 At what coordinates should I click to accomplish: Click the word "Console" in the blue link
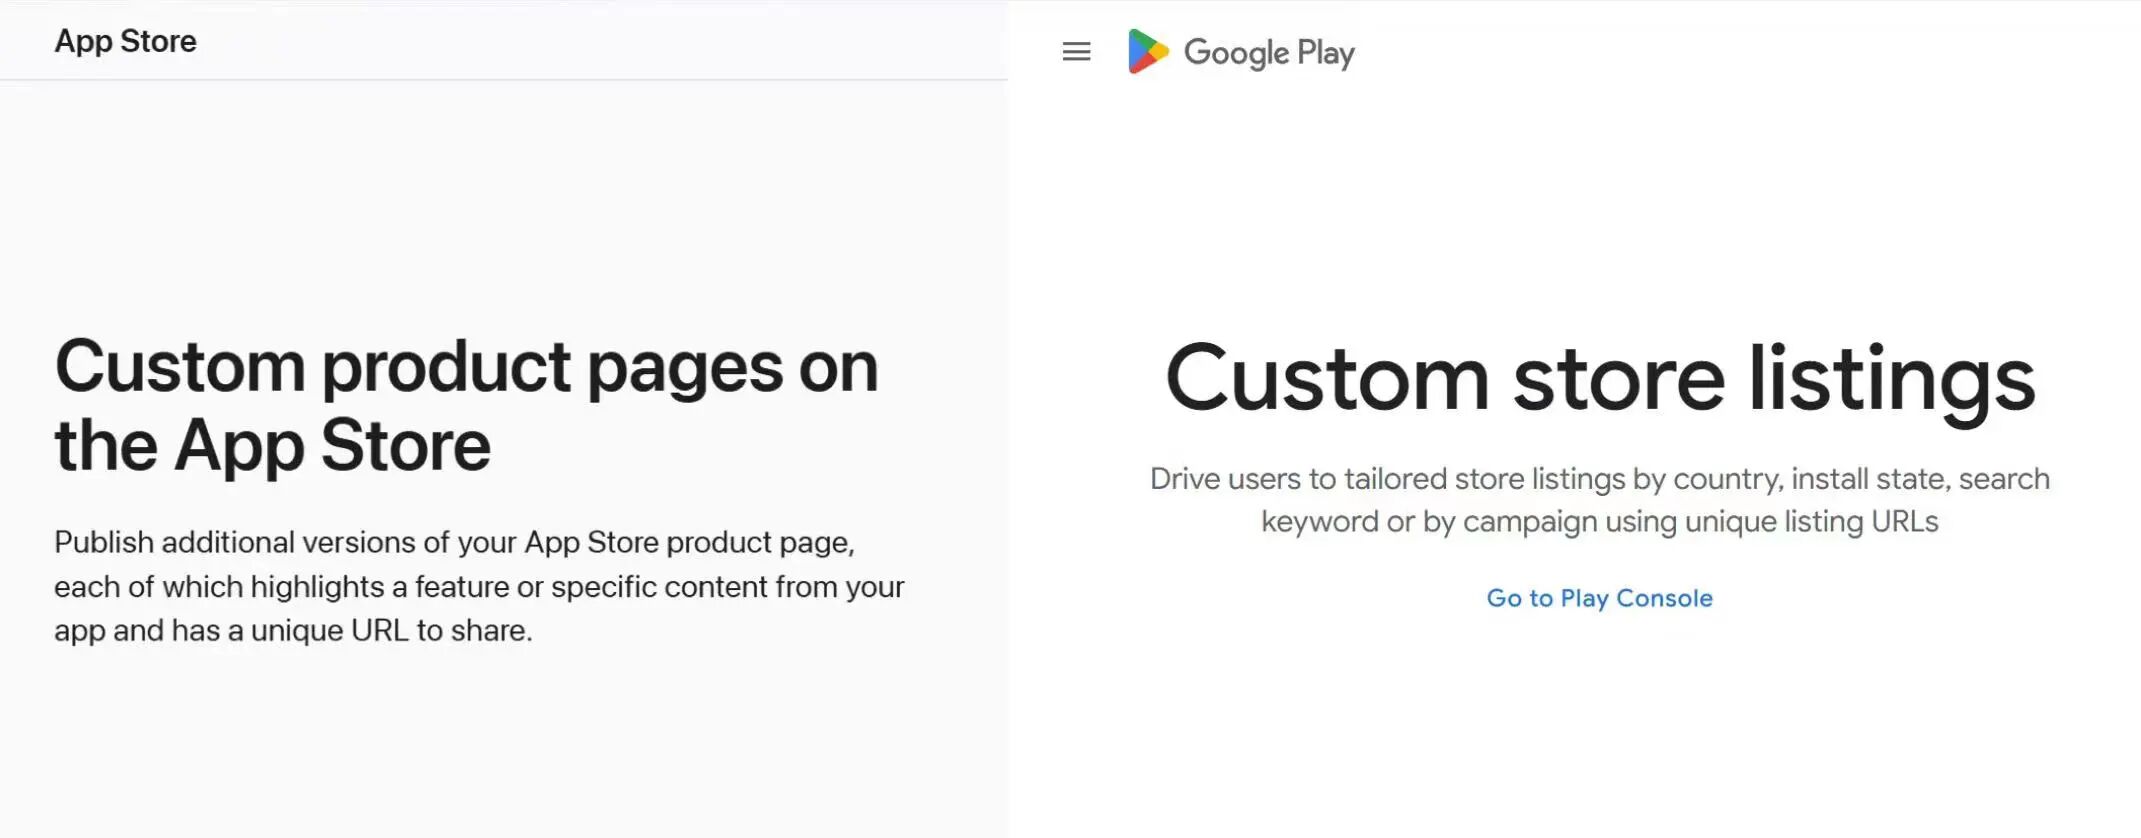point(1664,598)
